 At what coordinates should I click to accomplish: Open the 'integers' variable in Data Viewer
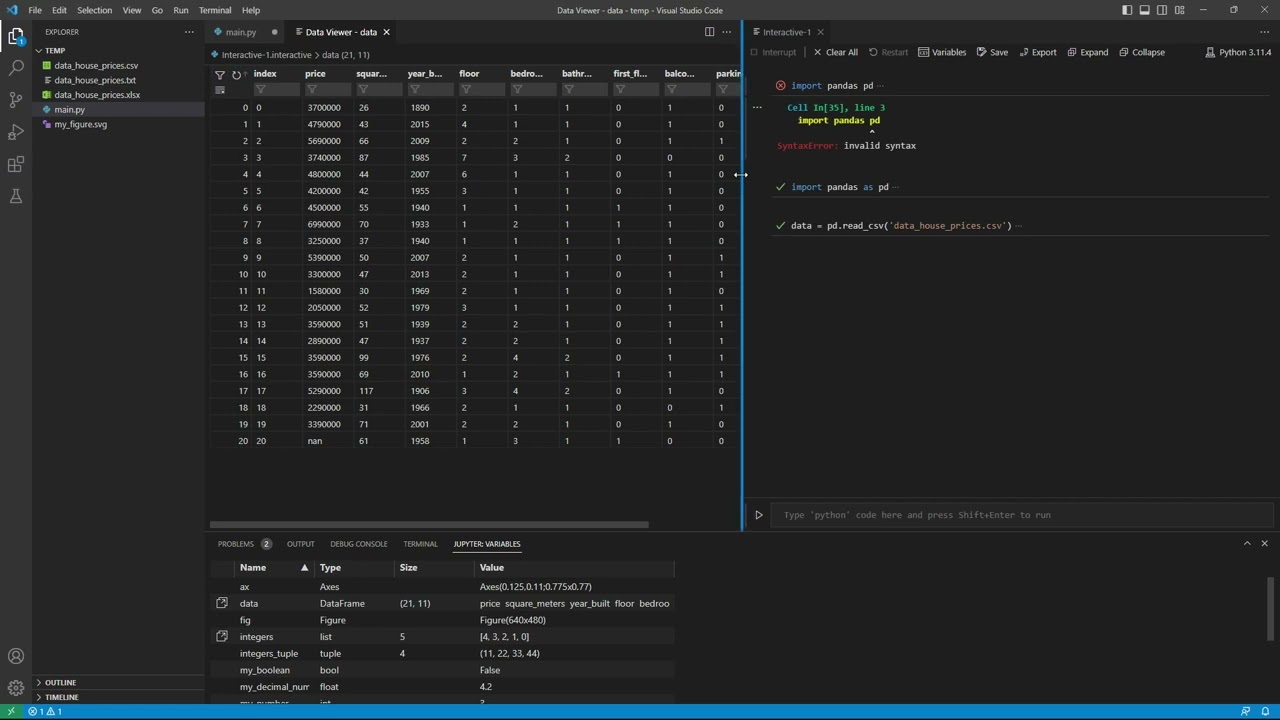pyautogui.click(x=222, y=636)
